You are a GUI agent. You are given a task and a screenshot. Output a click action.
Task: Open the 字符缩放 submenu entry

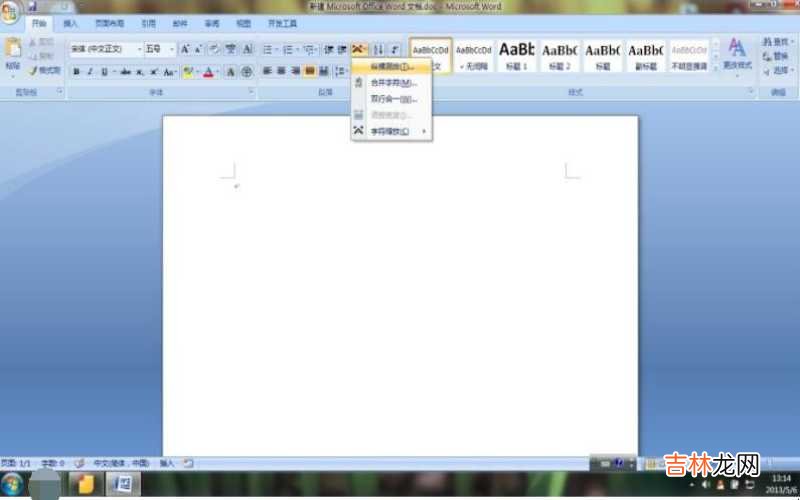[391, 131]
